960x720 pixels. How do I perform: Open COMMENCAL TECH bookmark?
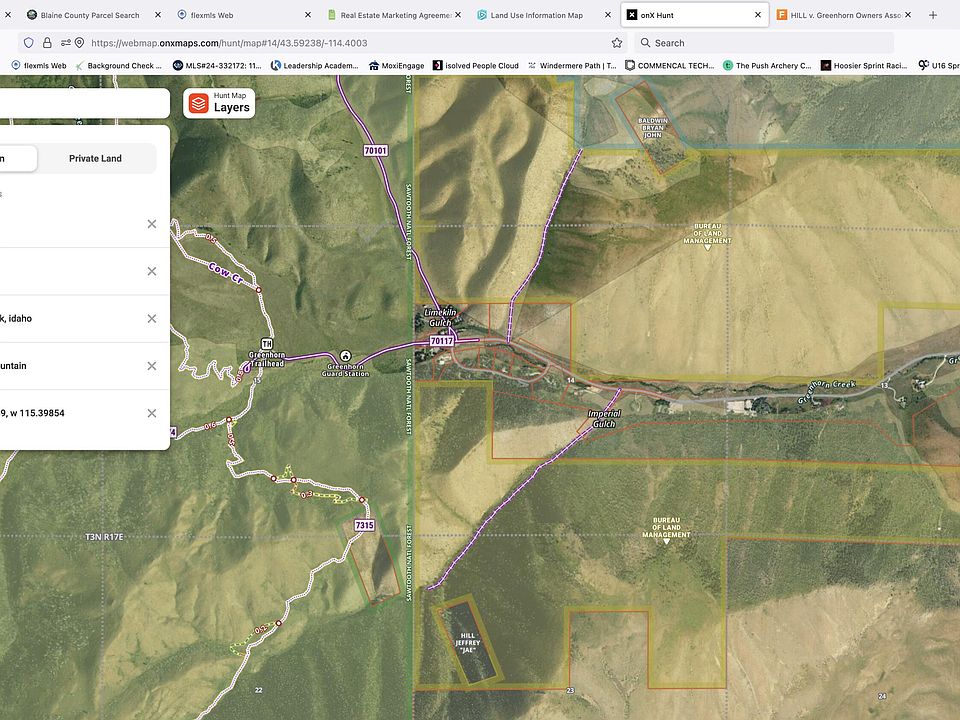click(670, 66)
